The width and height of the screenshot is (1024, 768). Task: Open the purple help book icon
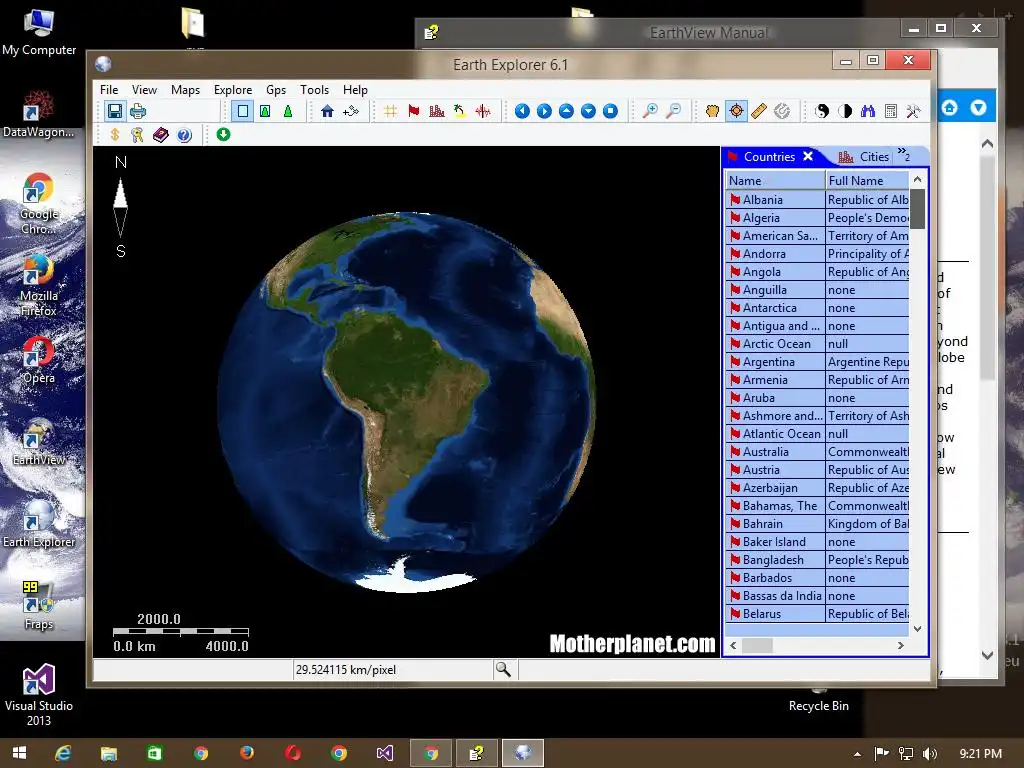pos(161,135)
